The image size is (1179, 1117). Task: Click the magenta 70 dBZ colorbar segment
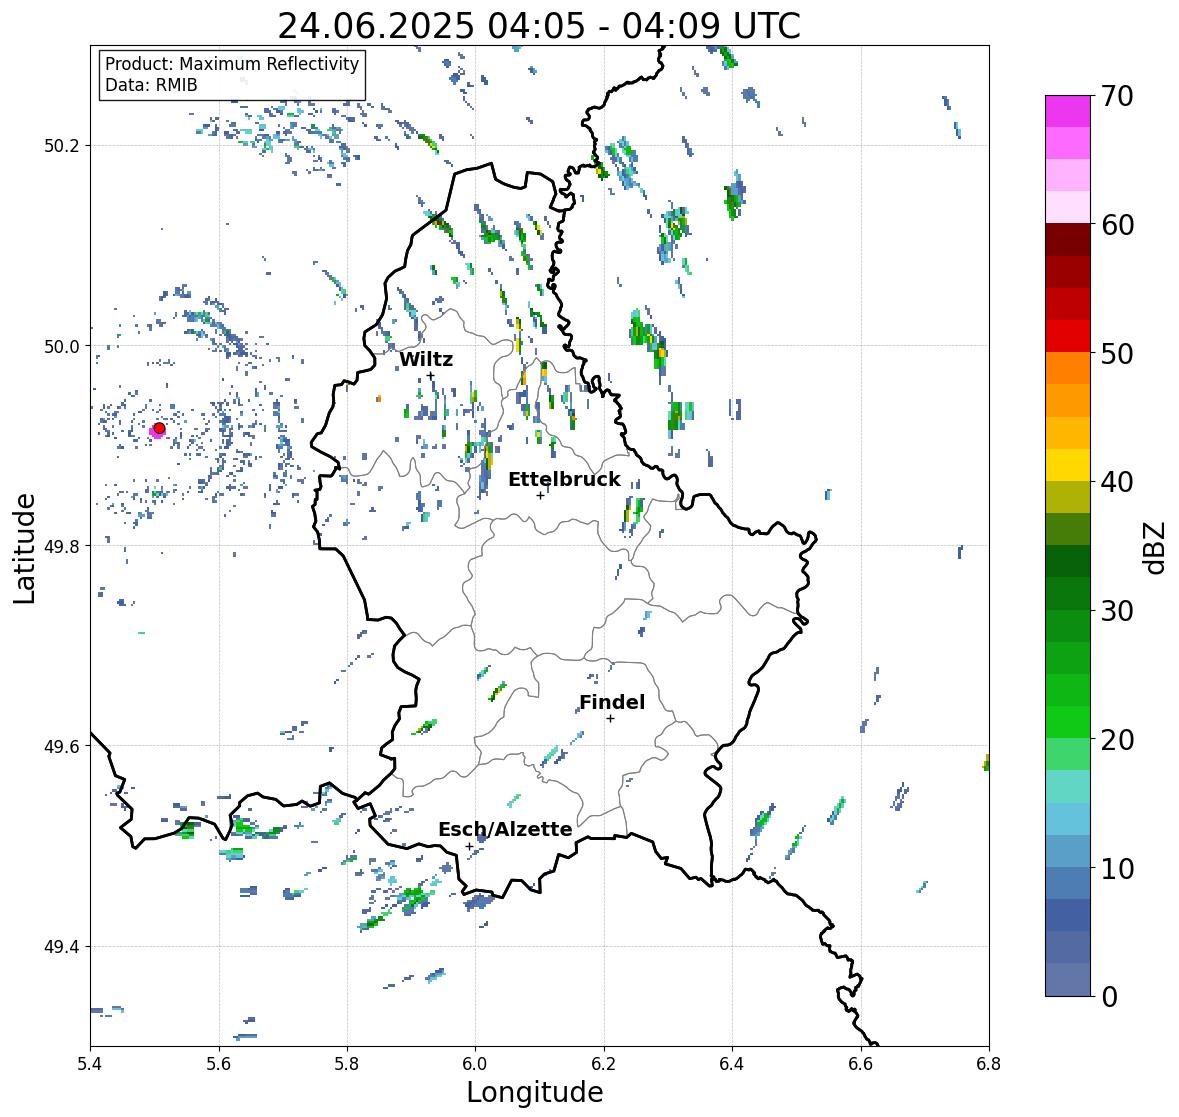(x=1068, y=111)
